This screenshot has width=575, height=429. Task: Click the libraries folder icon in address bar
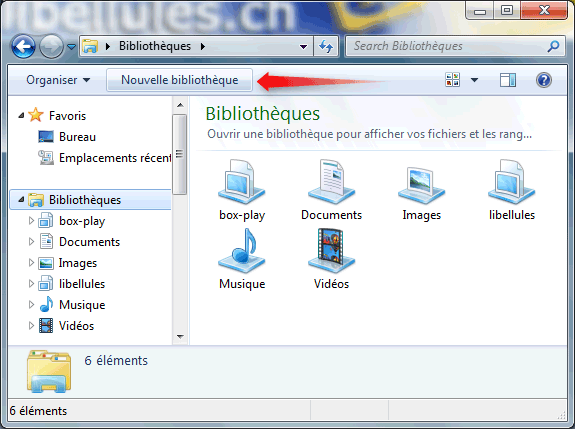pos(90,46)
